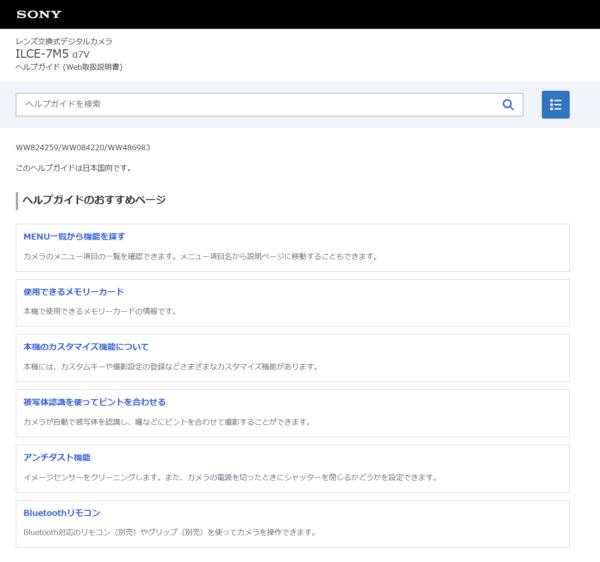Open the Bluetoothリモコン link
The height and width of the screenshot is (562, 600).
coord(62,513)
